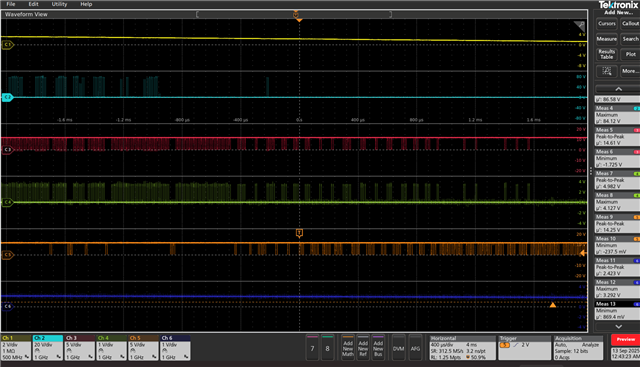Click the Tektronix logo
The width and height of the screenshot is (640, 367).
(619, 5)
